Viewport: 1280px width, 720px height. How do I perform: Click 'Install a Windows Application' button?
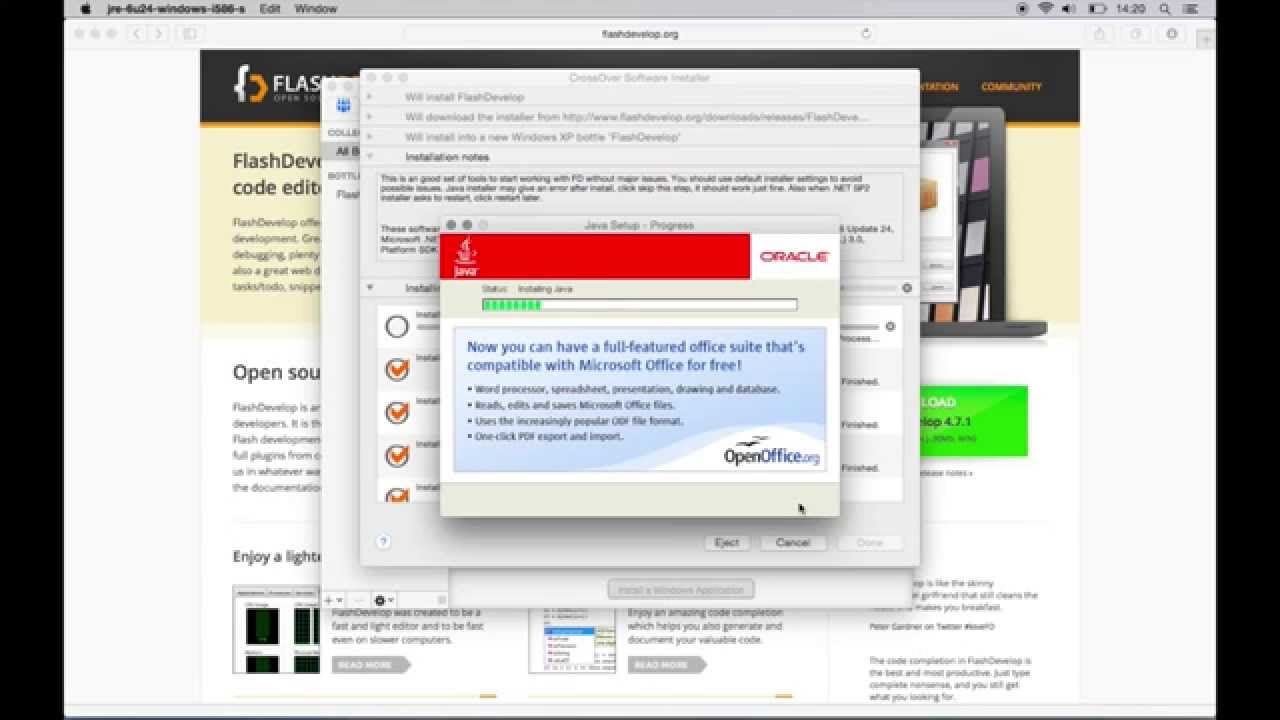(681, 590)
